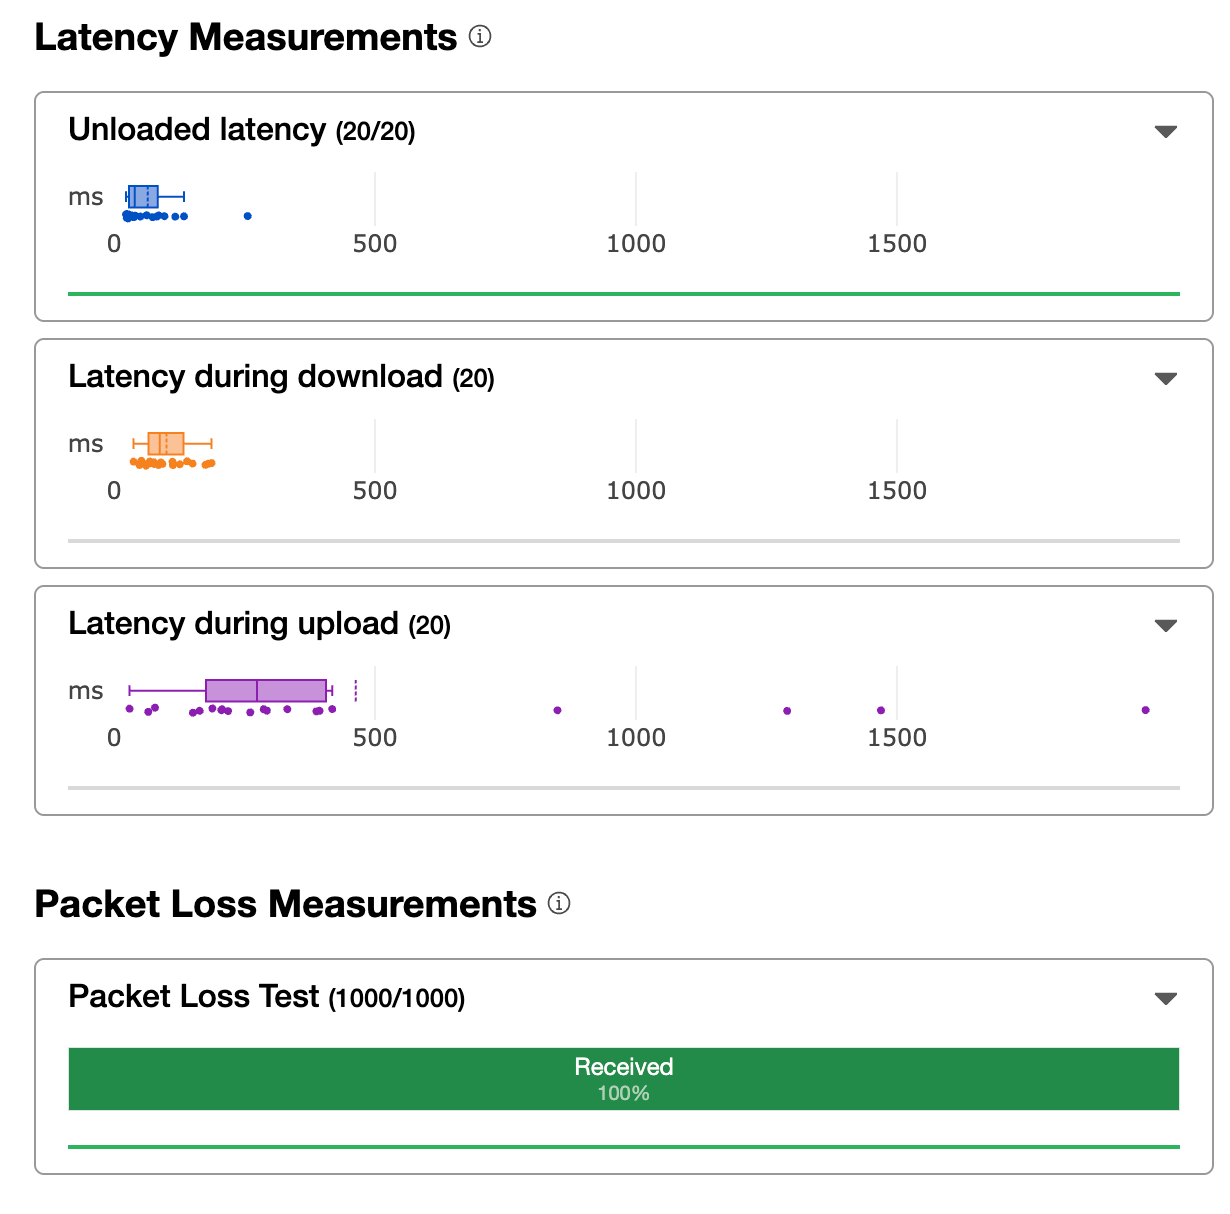The height and width of the screenshot is (1214, 1230).
Task: Click the 500 axis label in unloaded chart
Action: pyautogui.click(x=375, y=244)
